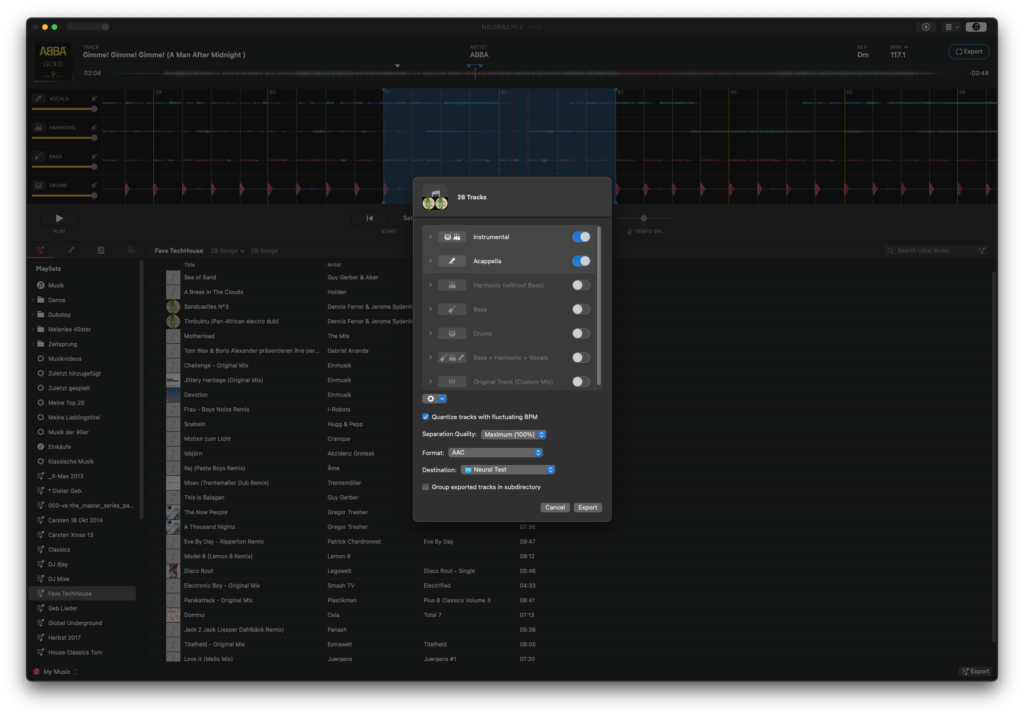1024x716 pixels.
Task: Enable the Harmonic (without Bass) export toggle
Action: [581, 285]
